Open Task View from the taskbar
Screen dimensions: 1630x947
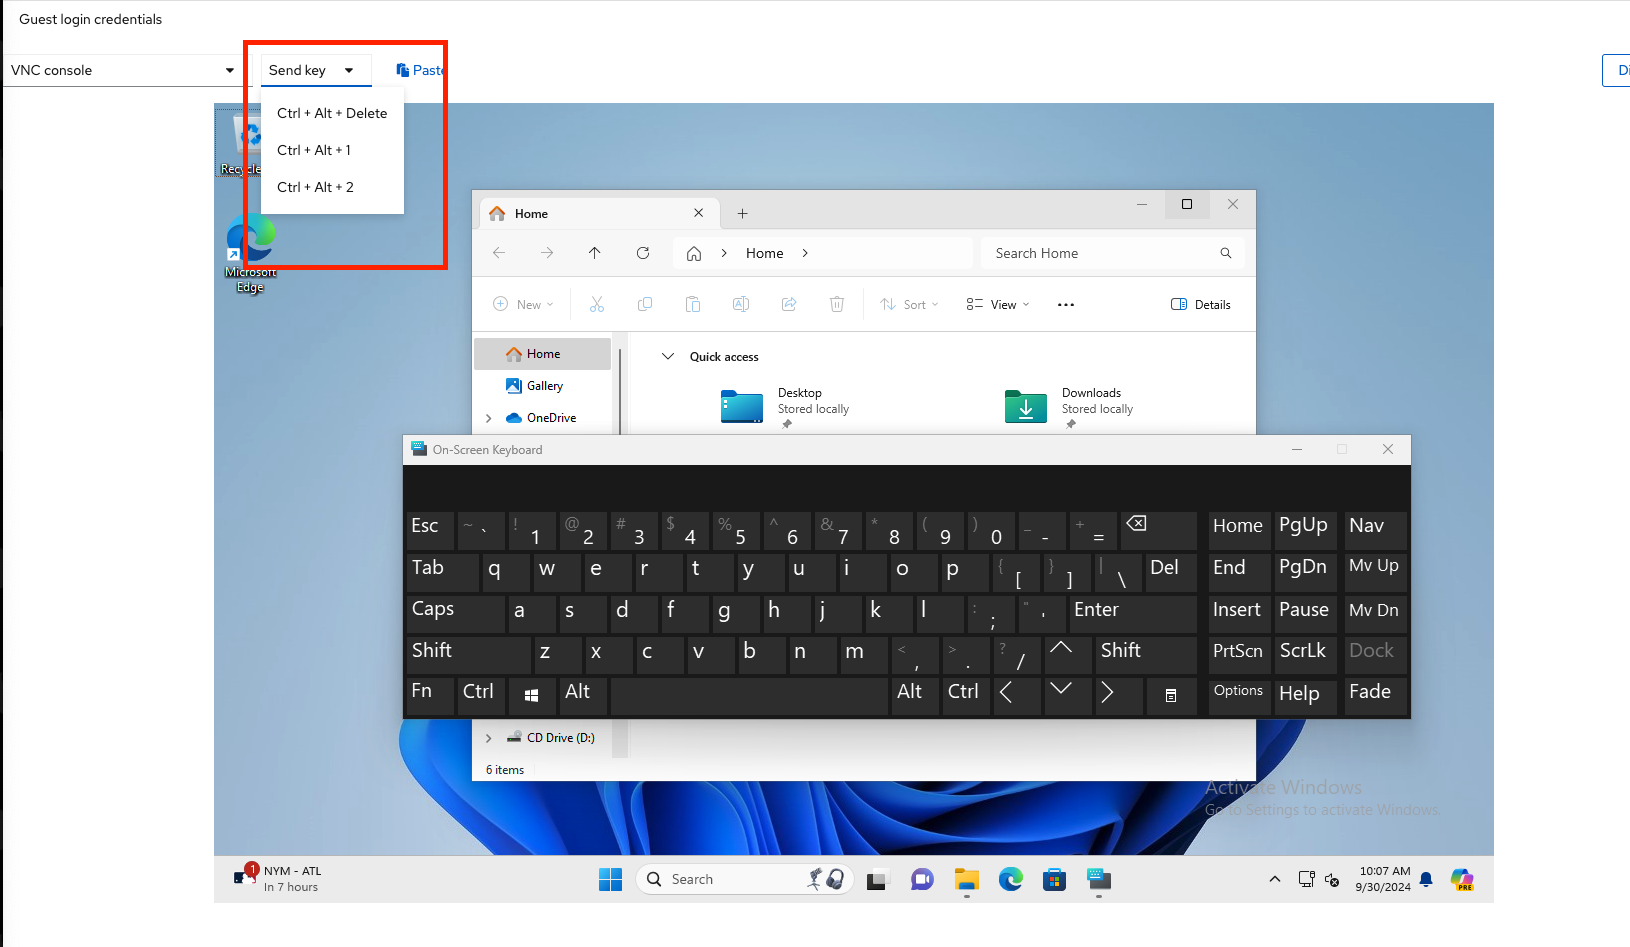click(x=877, y=880)
